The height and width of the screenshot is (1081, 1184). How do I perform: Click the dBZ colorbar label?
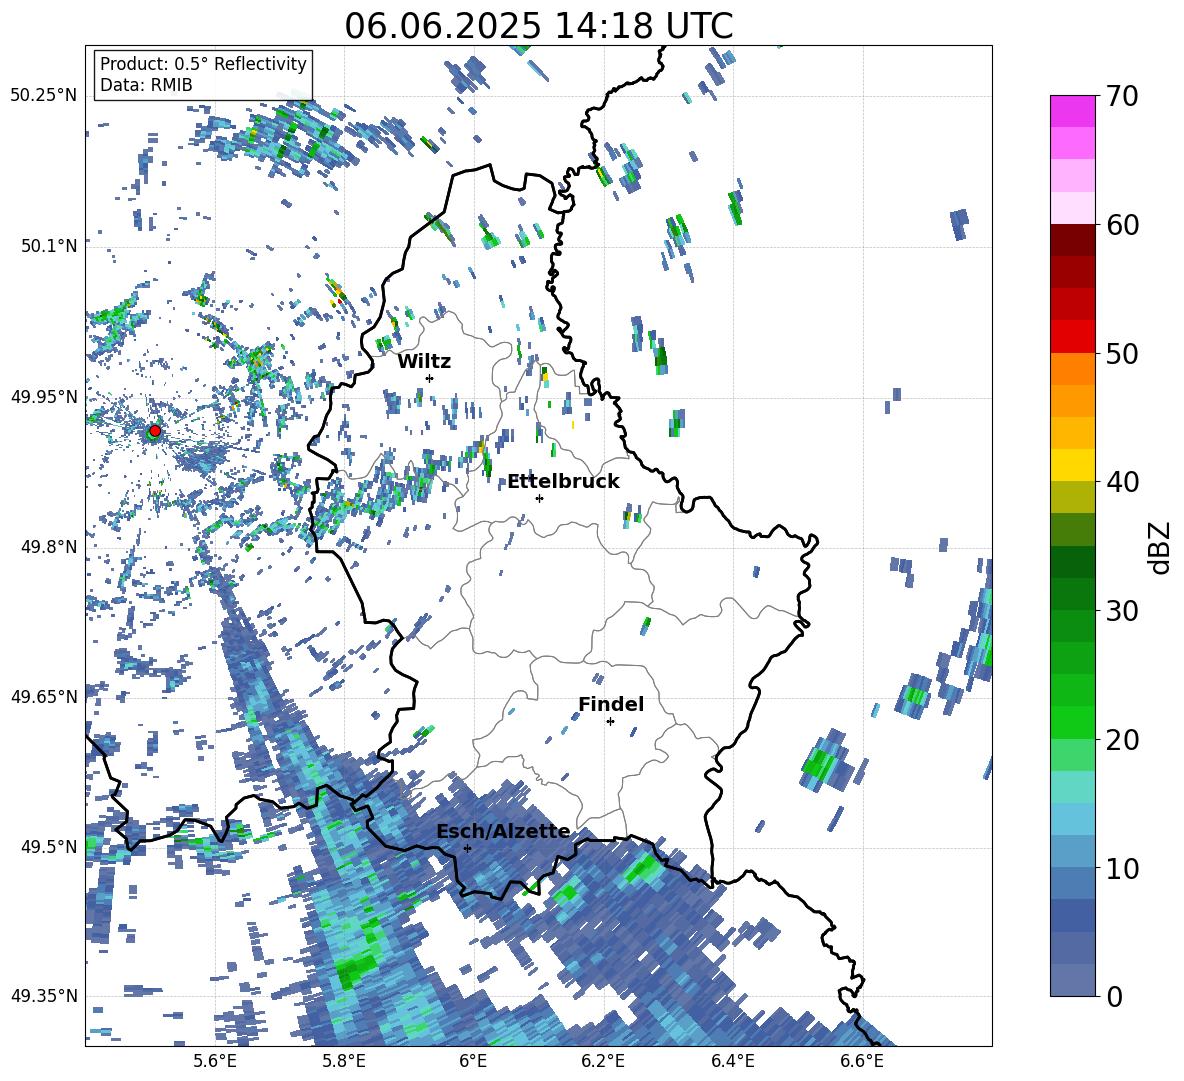1160,547
